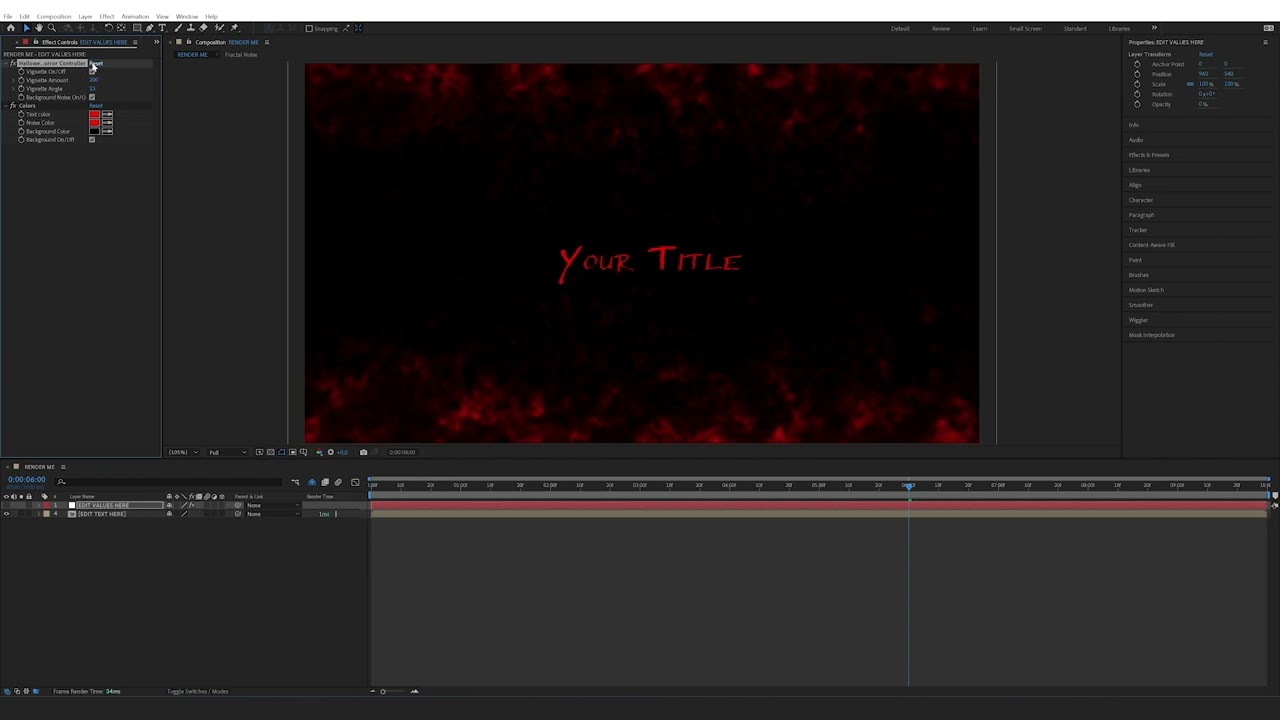Select the Rotation tool
The height and width of the screenshot is (720, 1280).
point(108,28)
